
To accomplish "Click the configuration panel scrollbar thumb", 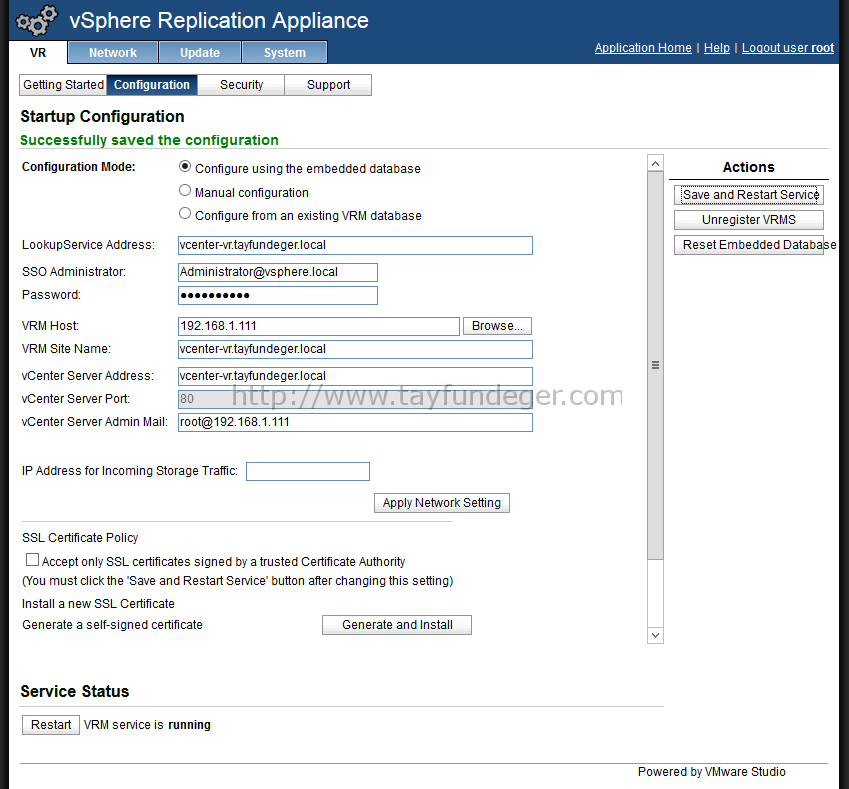I will click(655, 366).
